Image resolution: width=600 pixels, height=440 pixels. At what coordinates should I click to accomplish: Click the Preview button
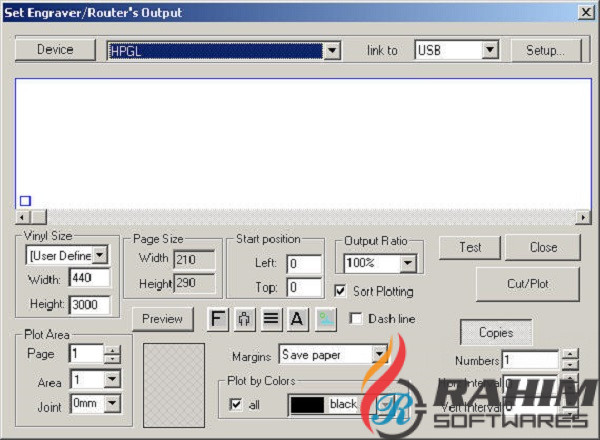coord(163,319)
